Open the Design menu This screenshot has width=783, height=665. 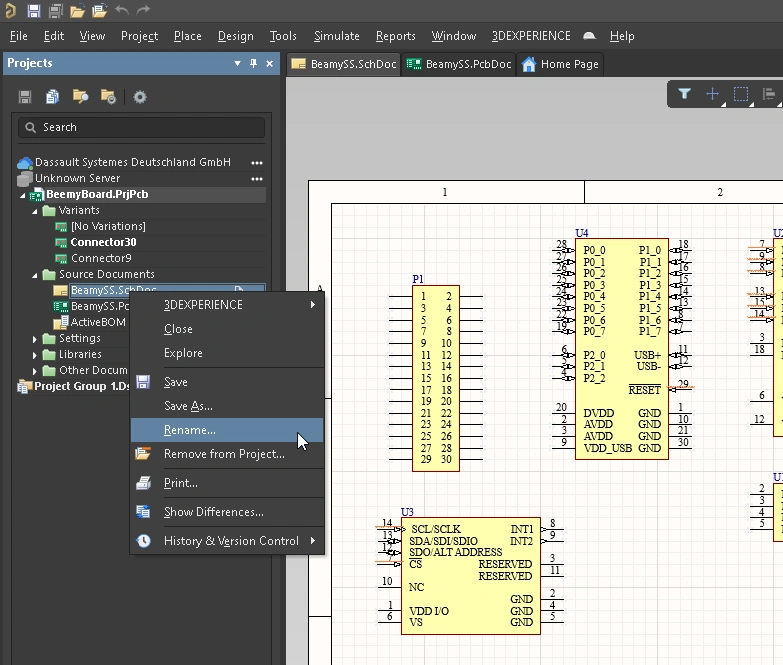(236, 36)
